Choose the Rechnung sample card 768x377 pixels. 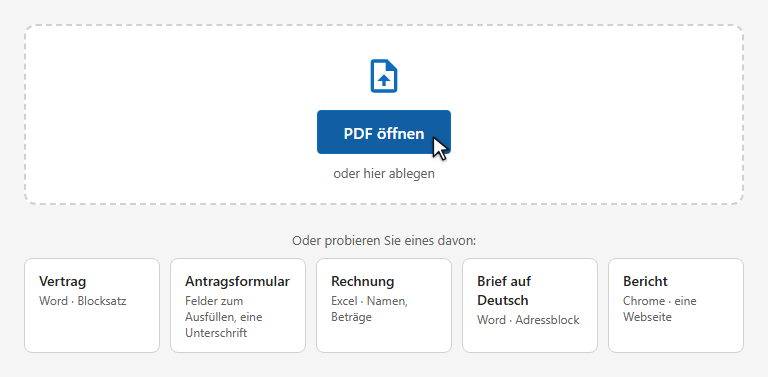point(384,306)
